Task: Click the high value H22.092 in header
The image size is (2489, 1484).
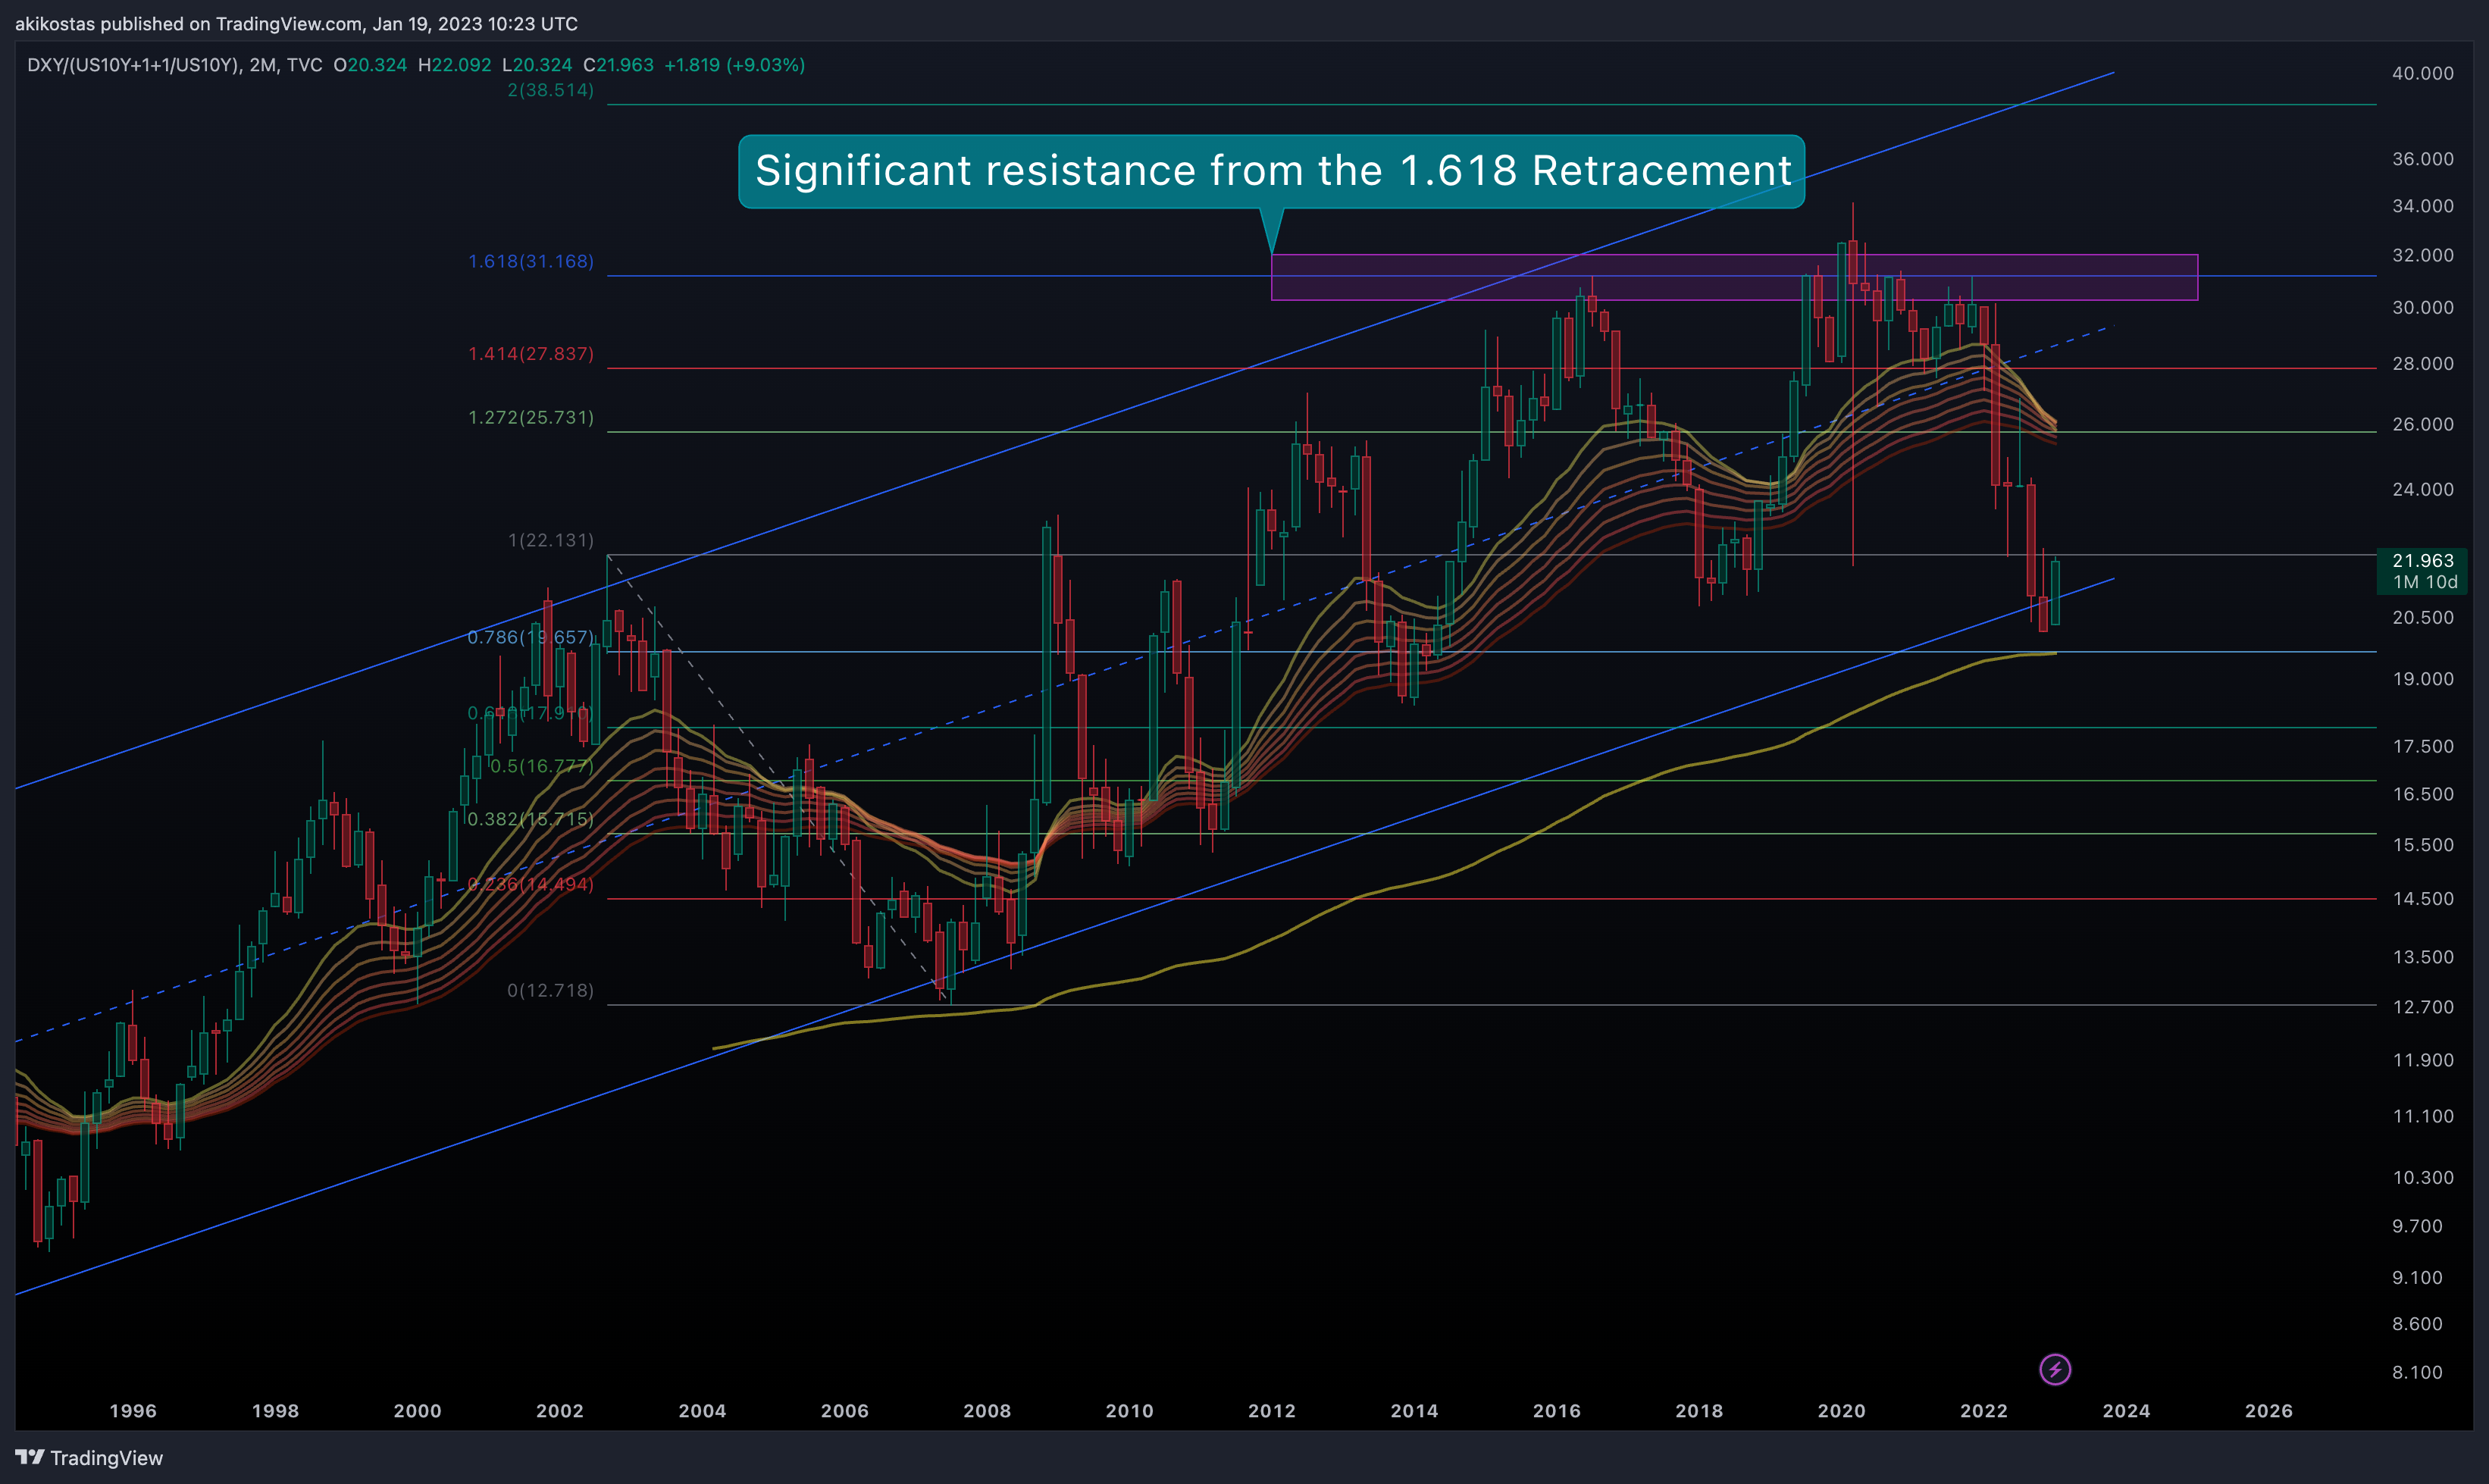Action: (454, 65)
